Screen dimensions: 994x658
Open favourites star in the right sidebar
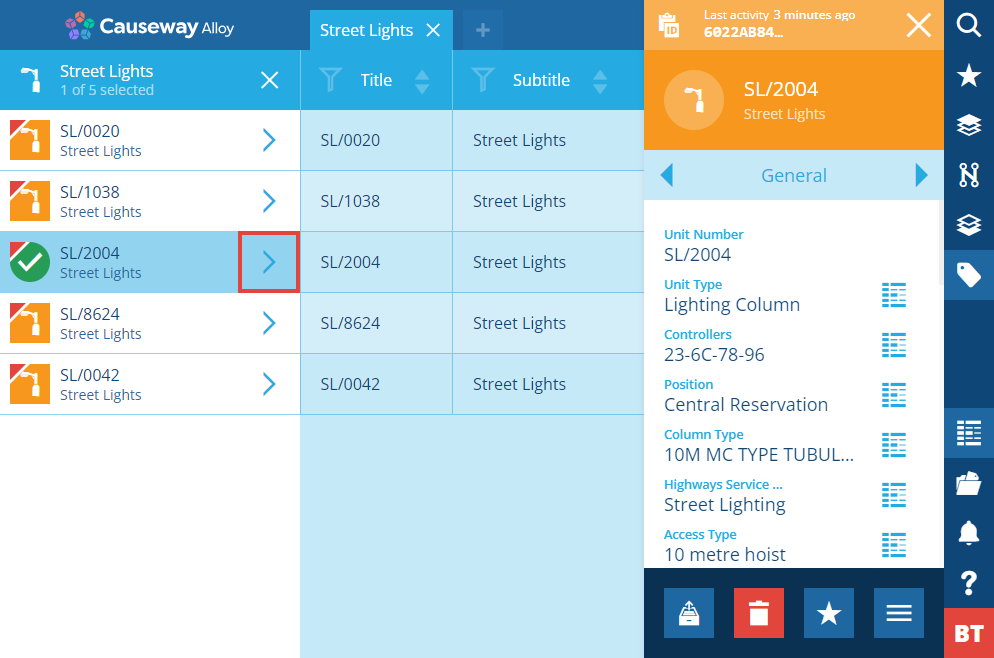[x=969, y=75]
